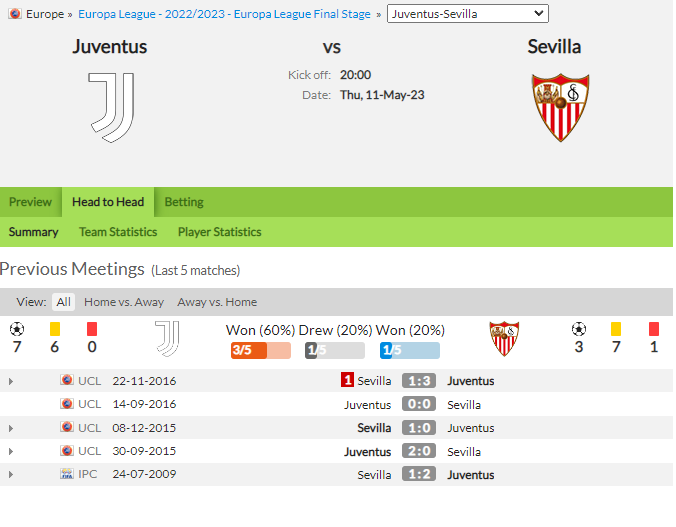Click UCL competition icon for 14-09-2016 match

click(x=67, y=404)
